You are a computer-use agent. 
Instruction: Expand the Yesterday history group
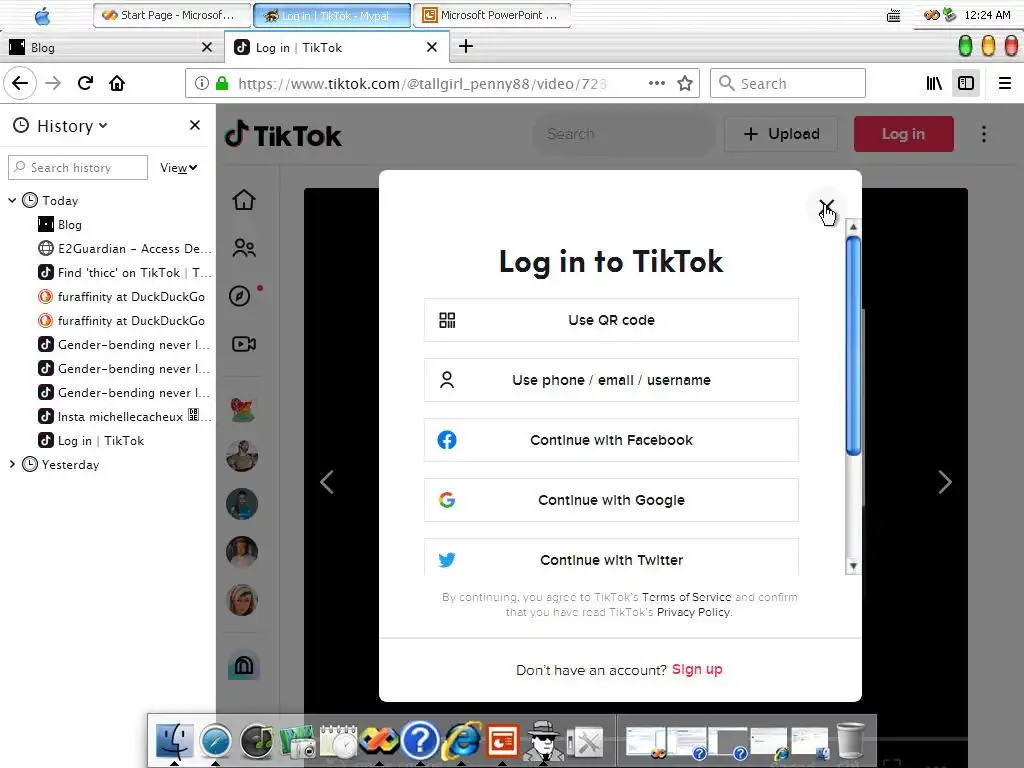click(12, 464)
